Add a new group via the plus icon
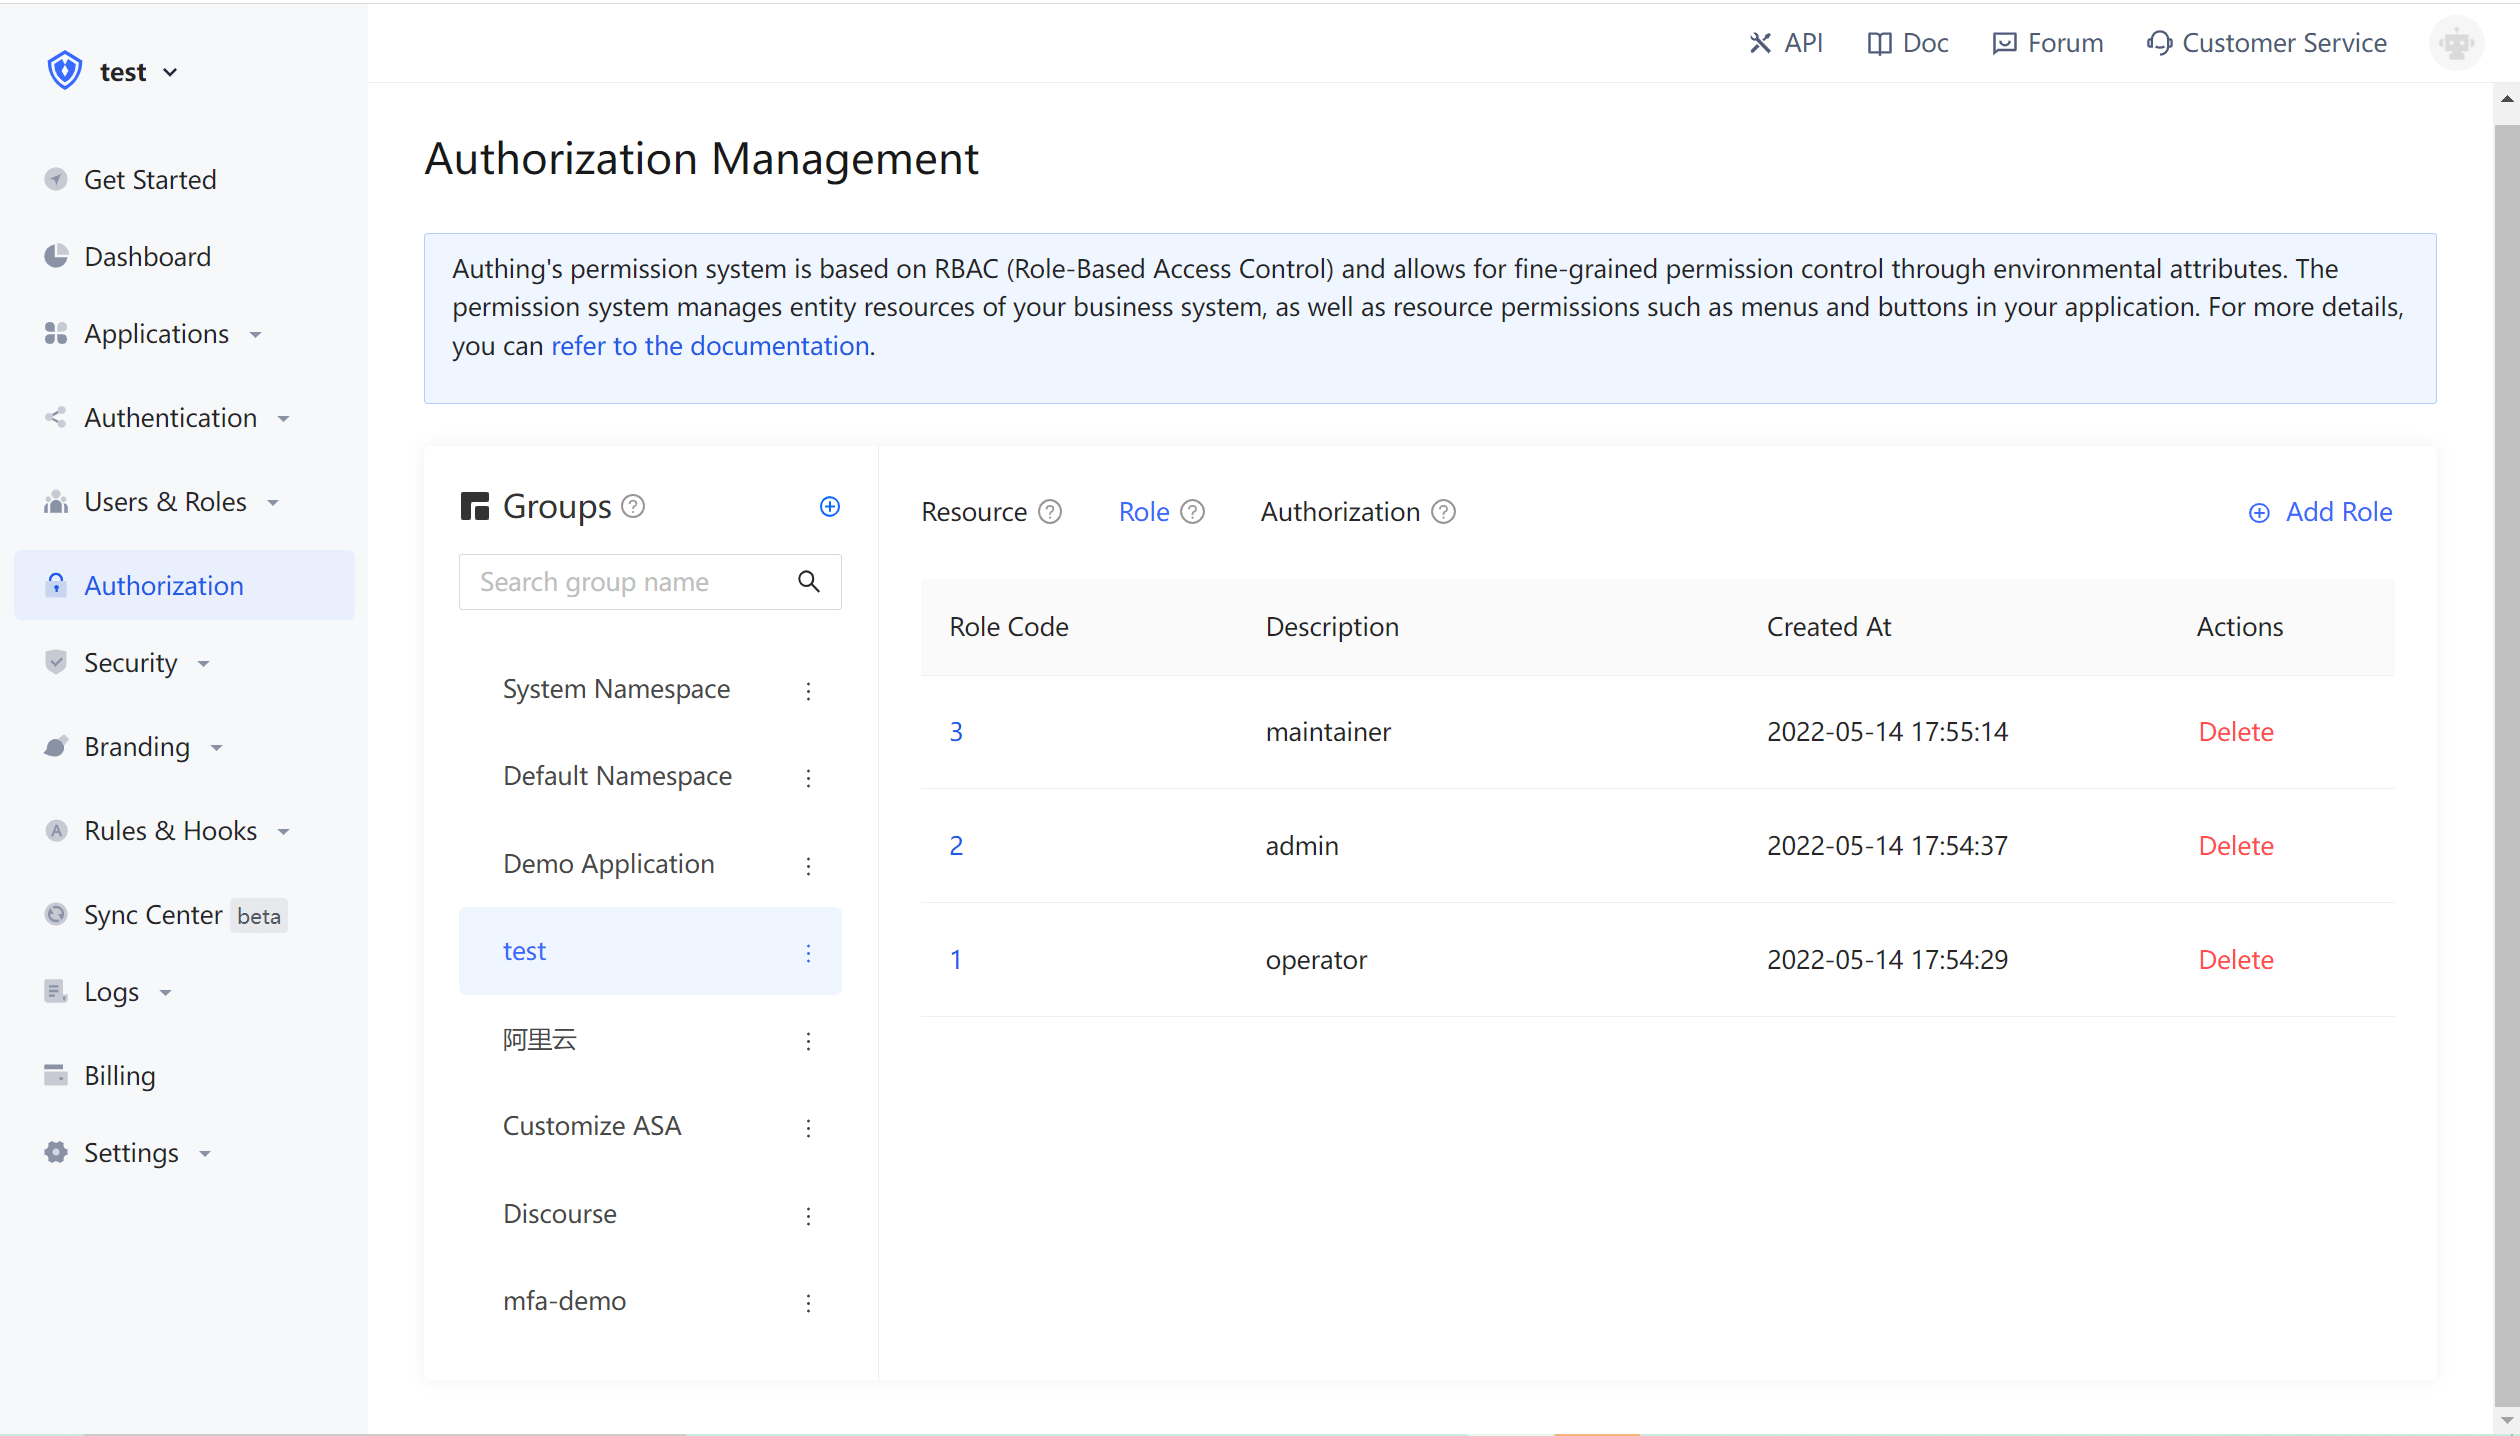Viewport: 2520px width, 1436px height. point(830,506)
